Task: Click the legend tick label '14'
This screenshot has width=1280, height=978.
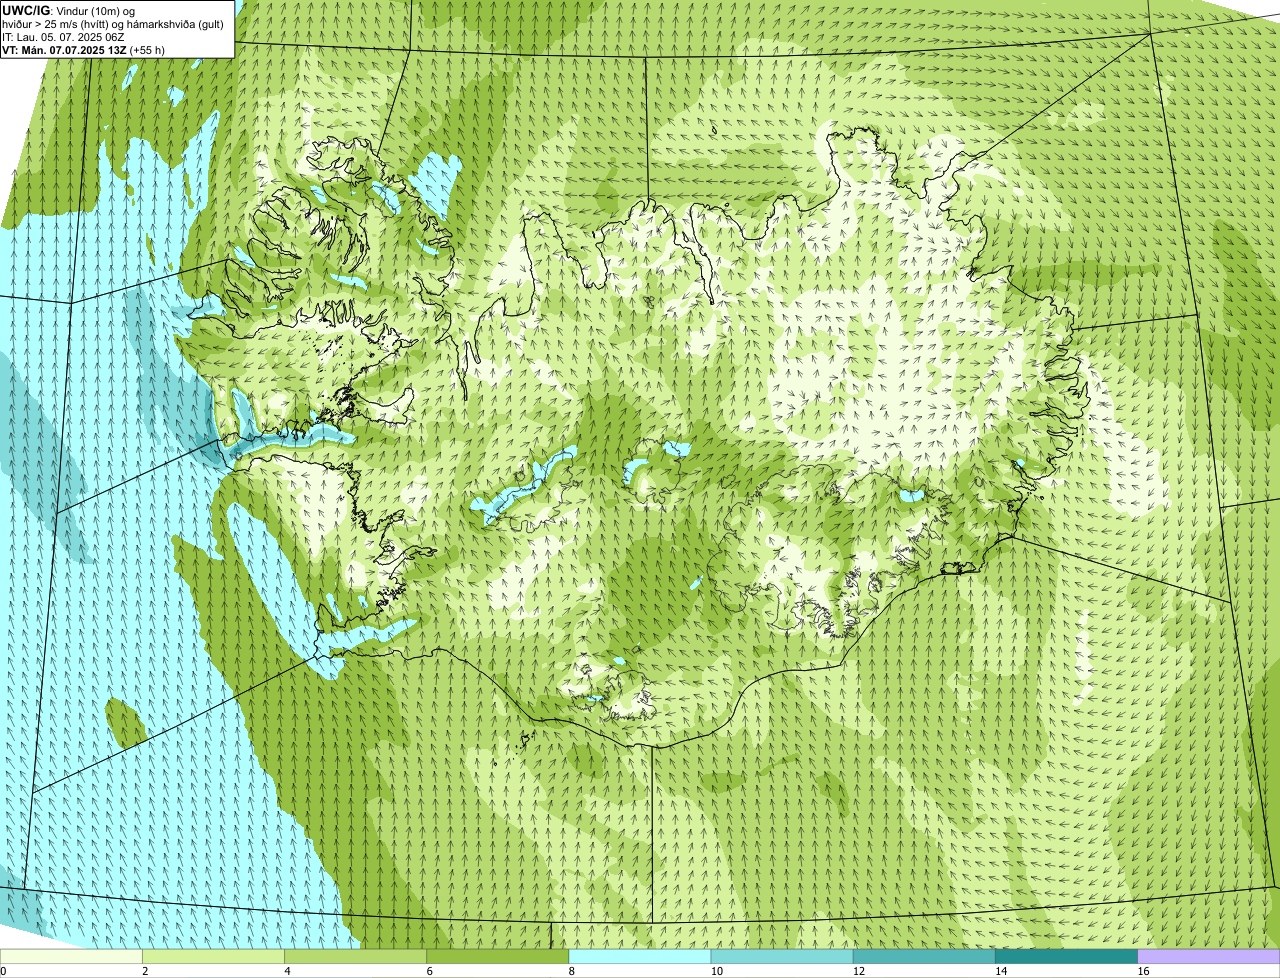Action: 1000,971
